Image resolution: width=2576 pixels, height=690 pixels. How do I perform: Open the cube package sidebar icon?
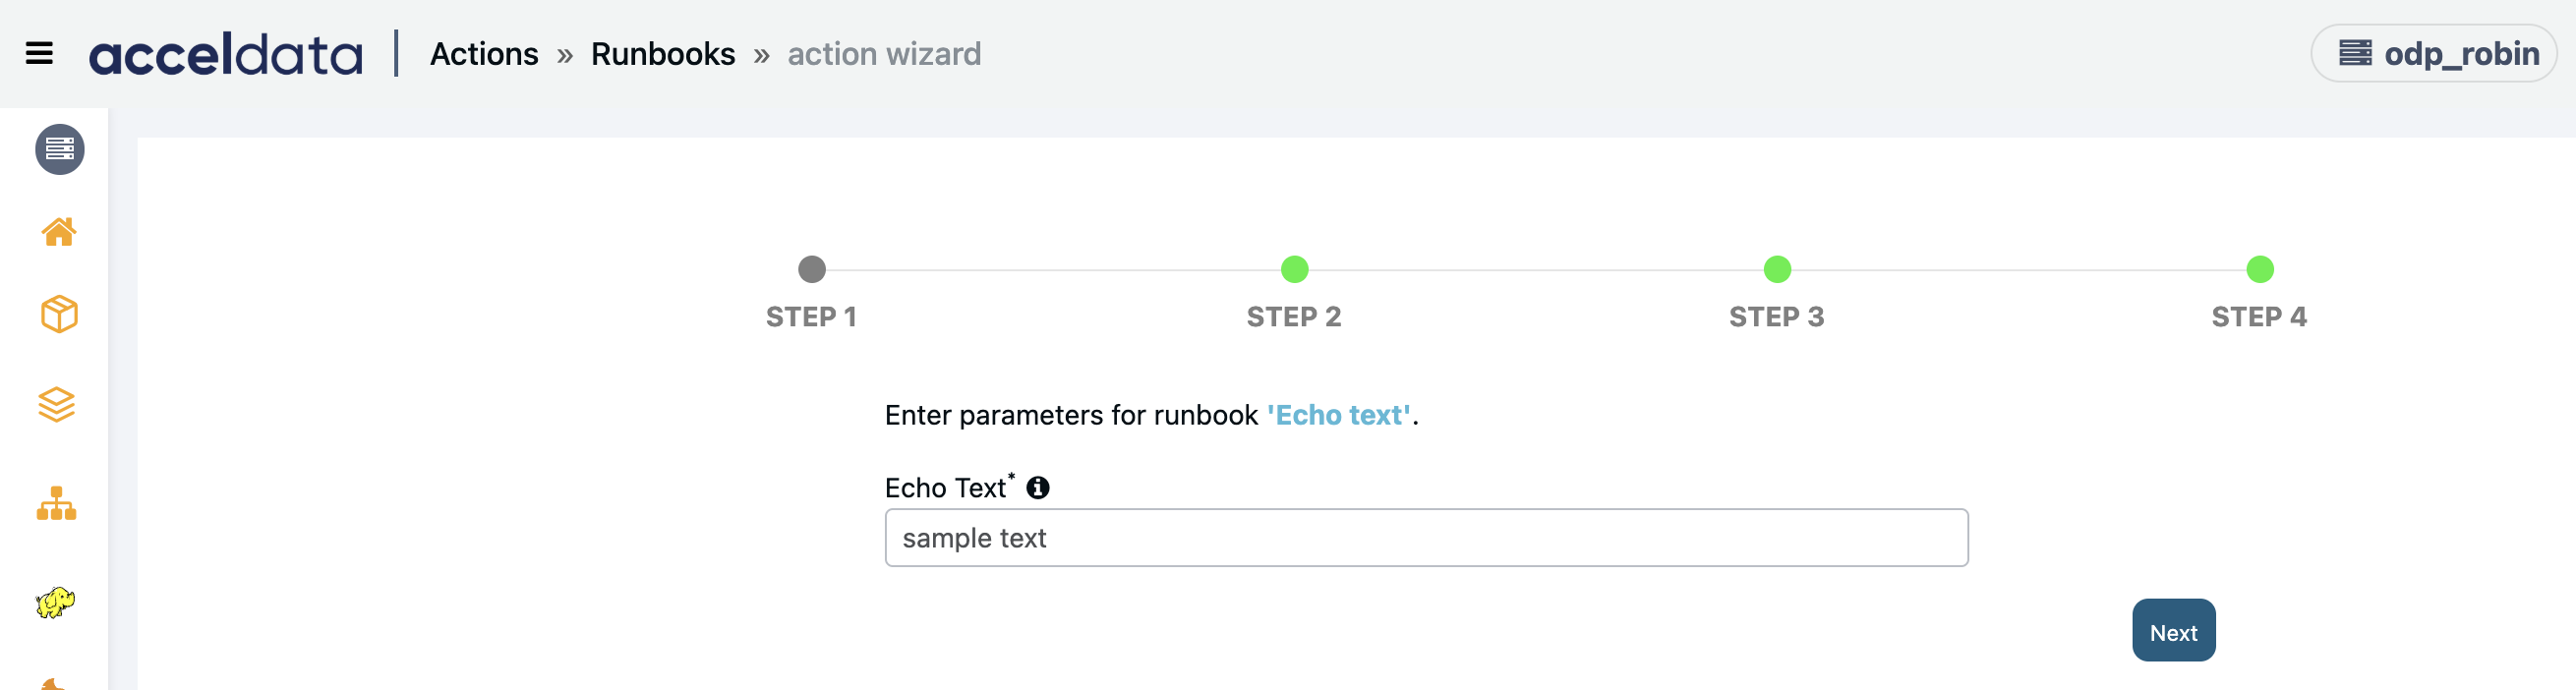point(59,314)
